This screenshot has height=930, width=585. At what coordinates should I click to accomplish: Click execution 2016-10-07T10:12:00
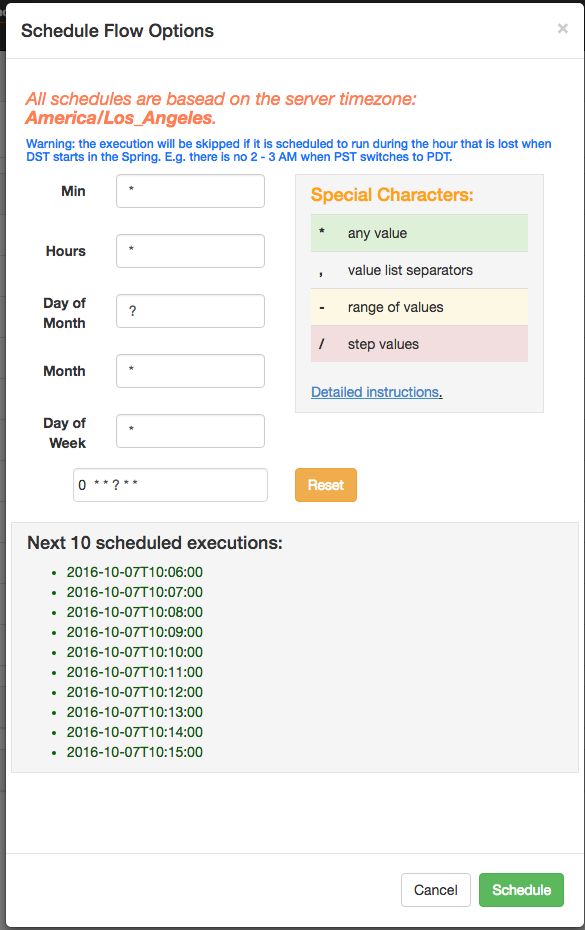135,692
